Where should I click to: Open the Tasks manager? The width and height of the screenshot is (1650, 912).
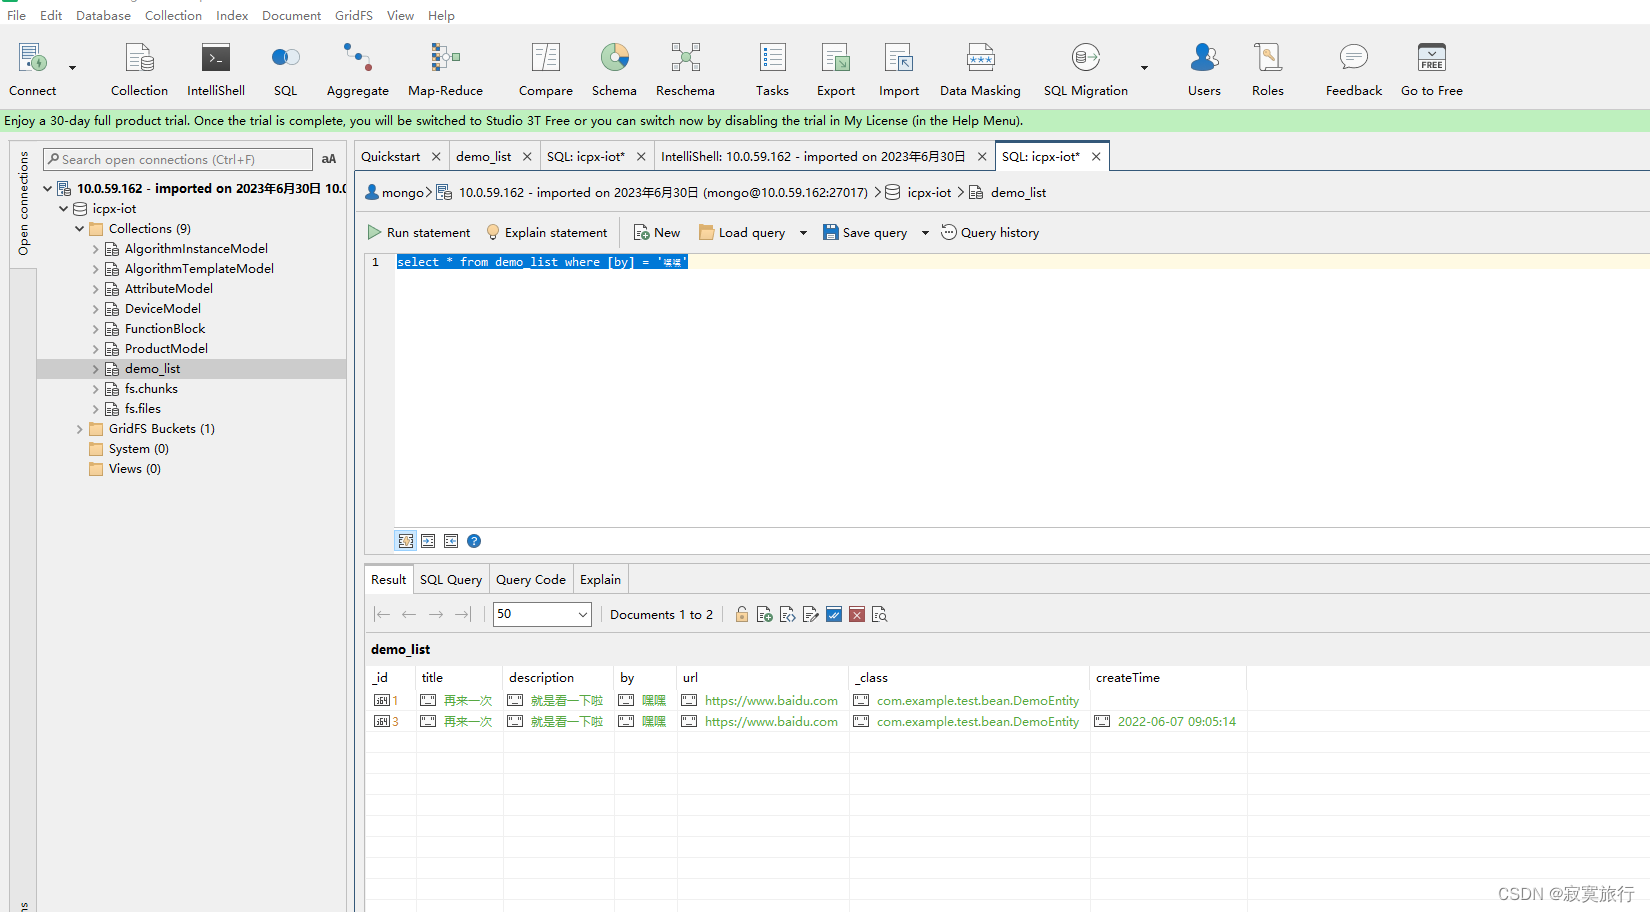(x=772, y=68)
